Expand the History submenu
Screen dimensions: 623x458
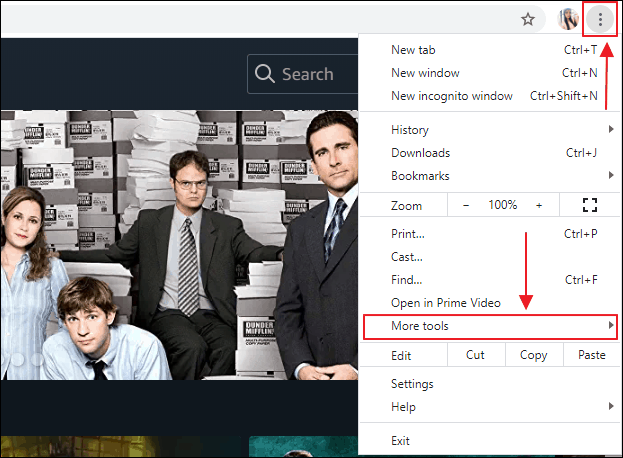pos(489,129)
